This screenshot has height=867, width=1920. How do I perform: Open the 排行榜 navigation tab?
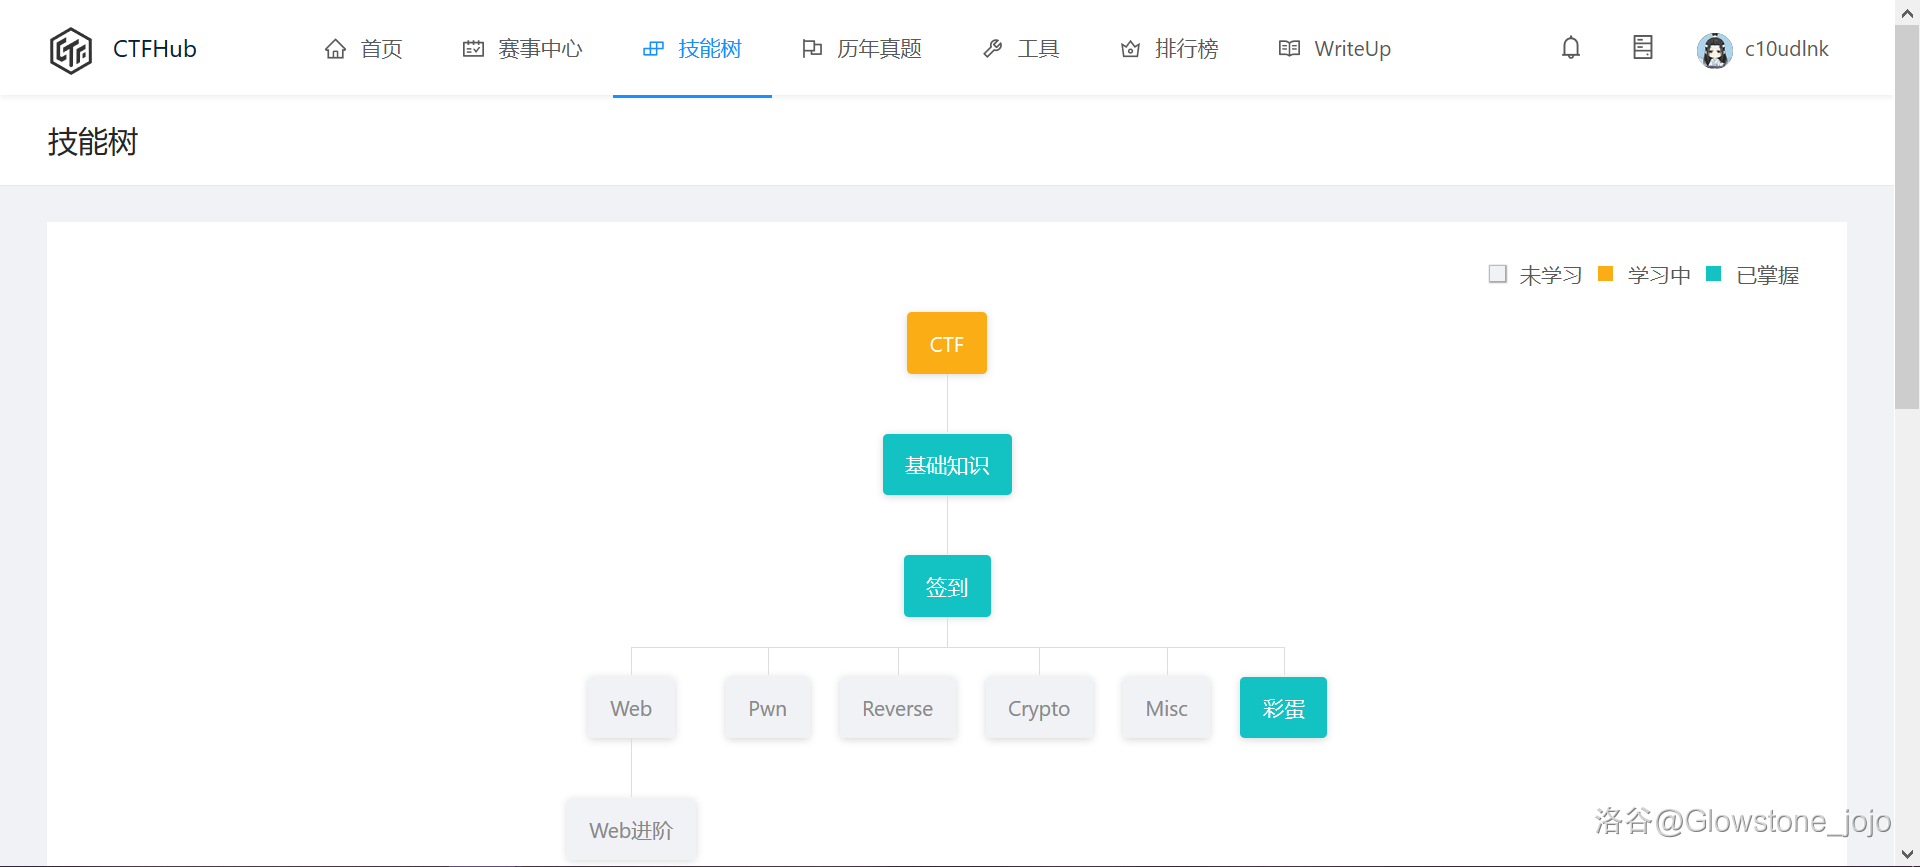(1169, 49)
